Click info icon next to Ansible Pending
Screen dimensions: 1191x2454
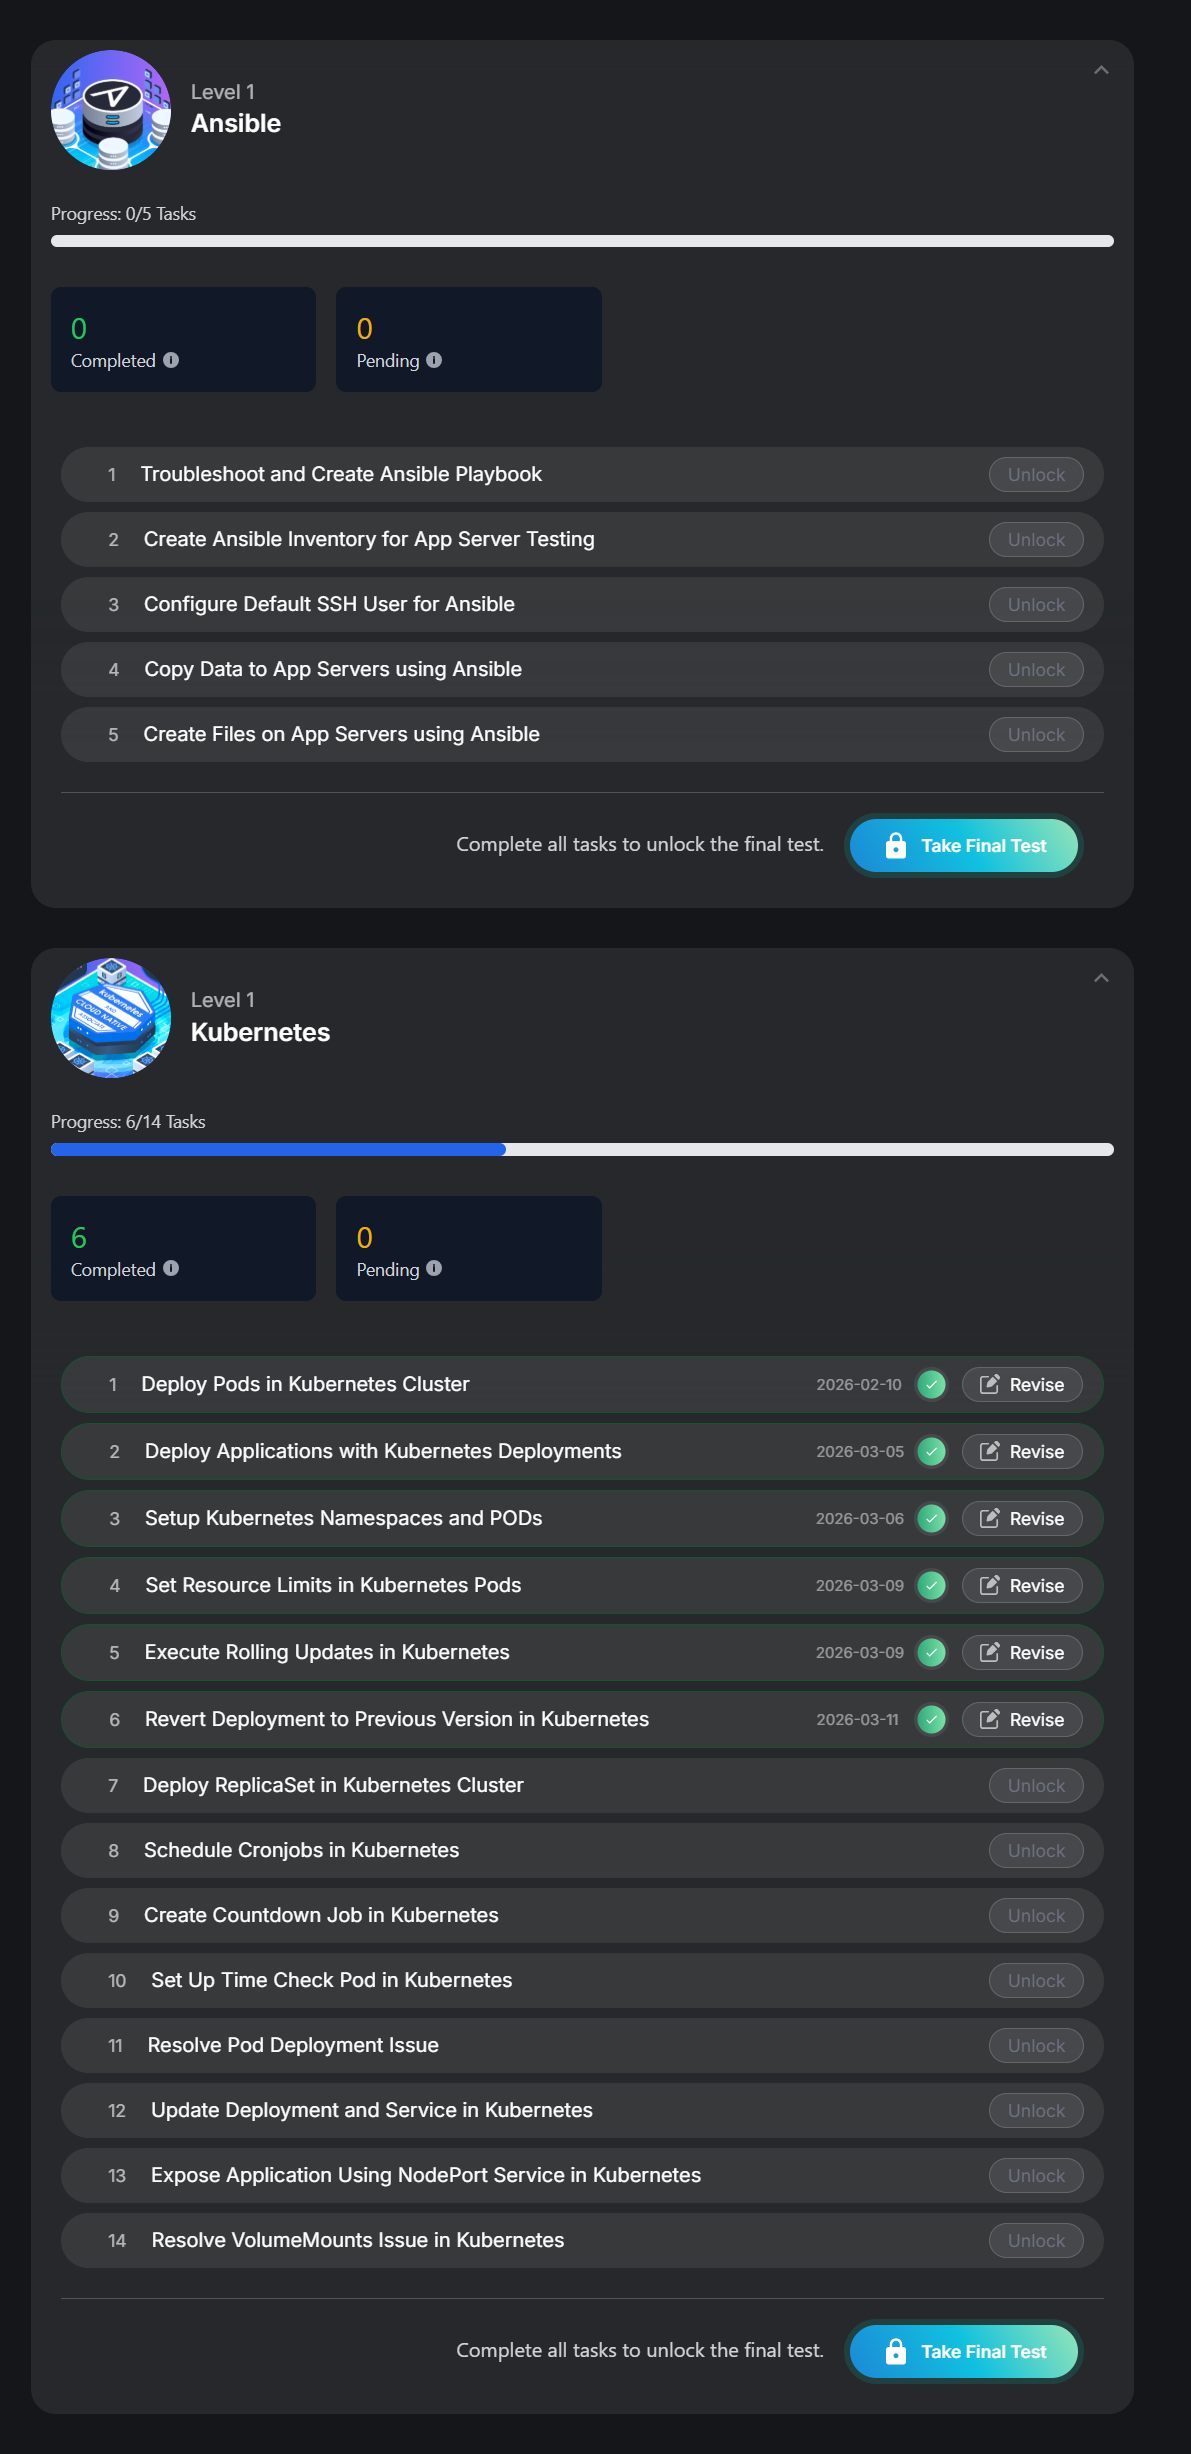click(x=434, y=360)
